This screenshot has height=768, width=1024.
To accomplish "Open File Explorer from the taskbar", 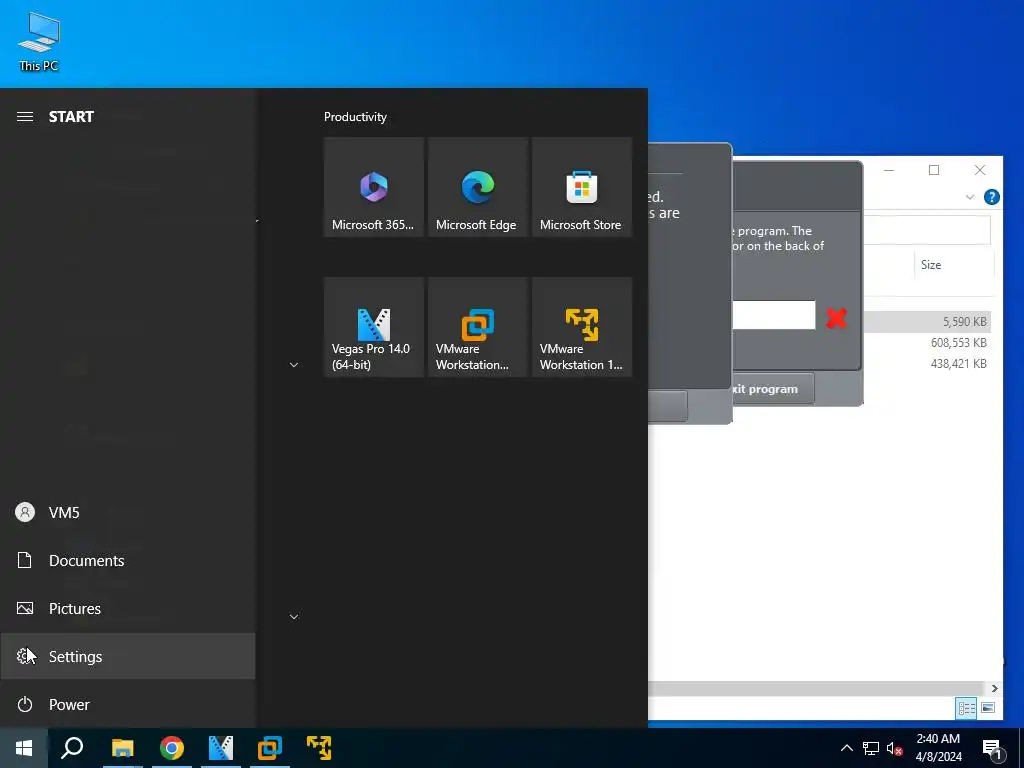I will 122,748.
